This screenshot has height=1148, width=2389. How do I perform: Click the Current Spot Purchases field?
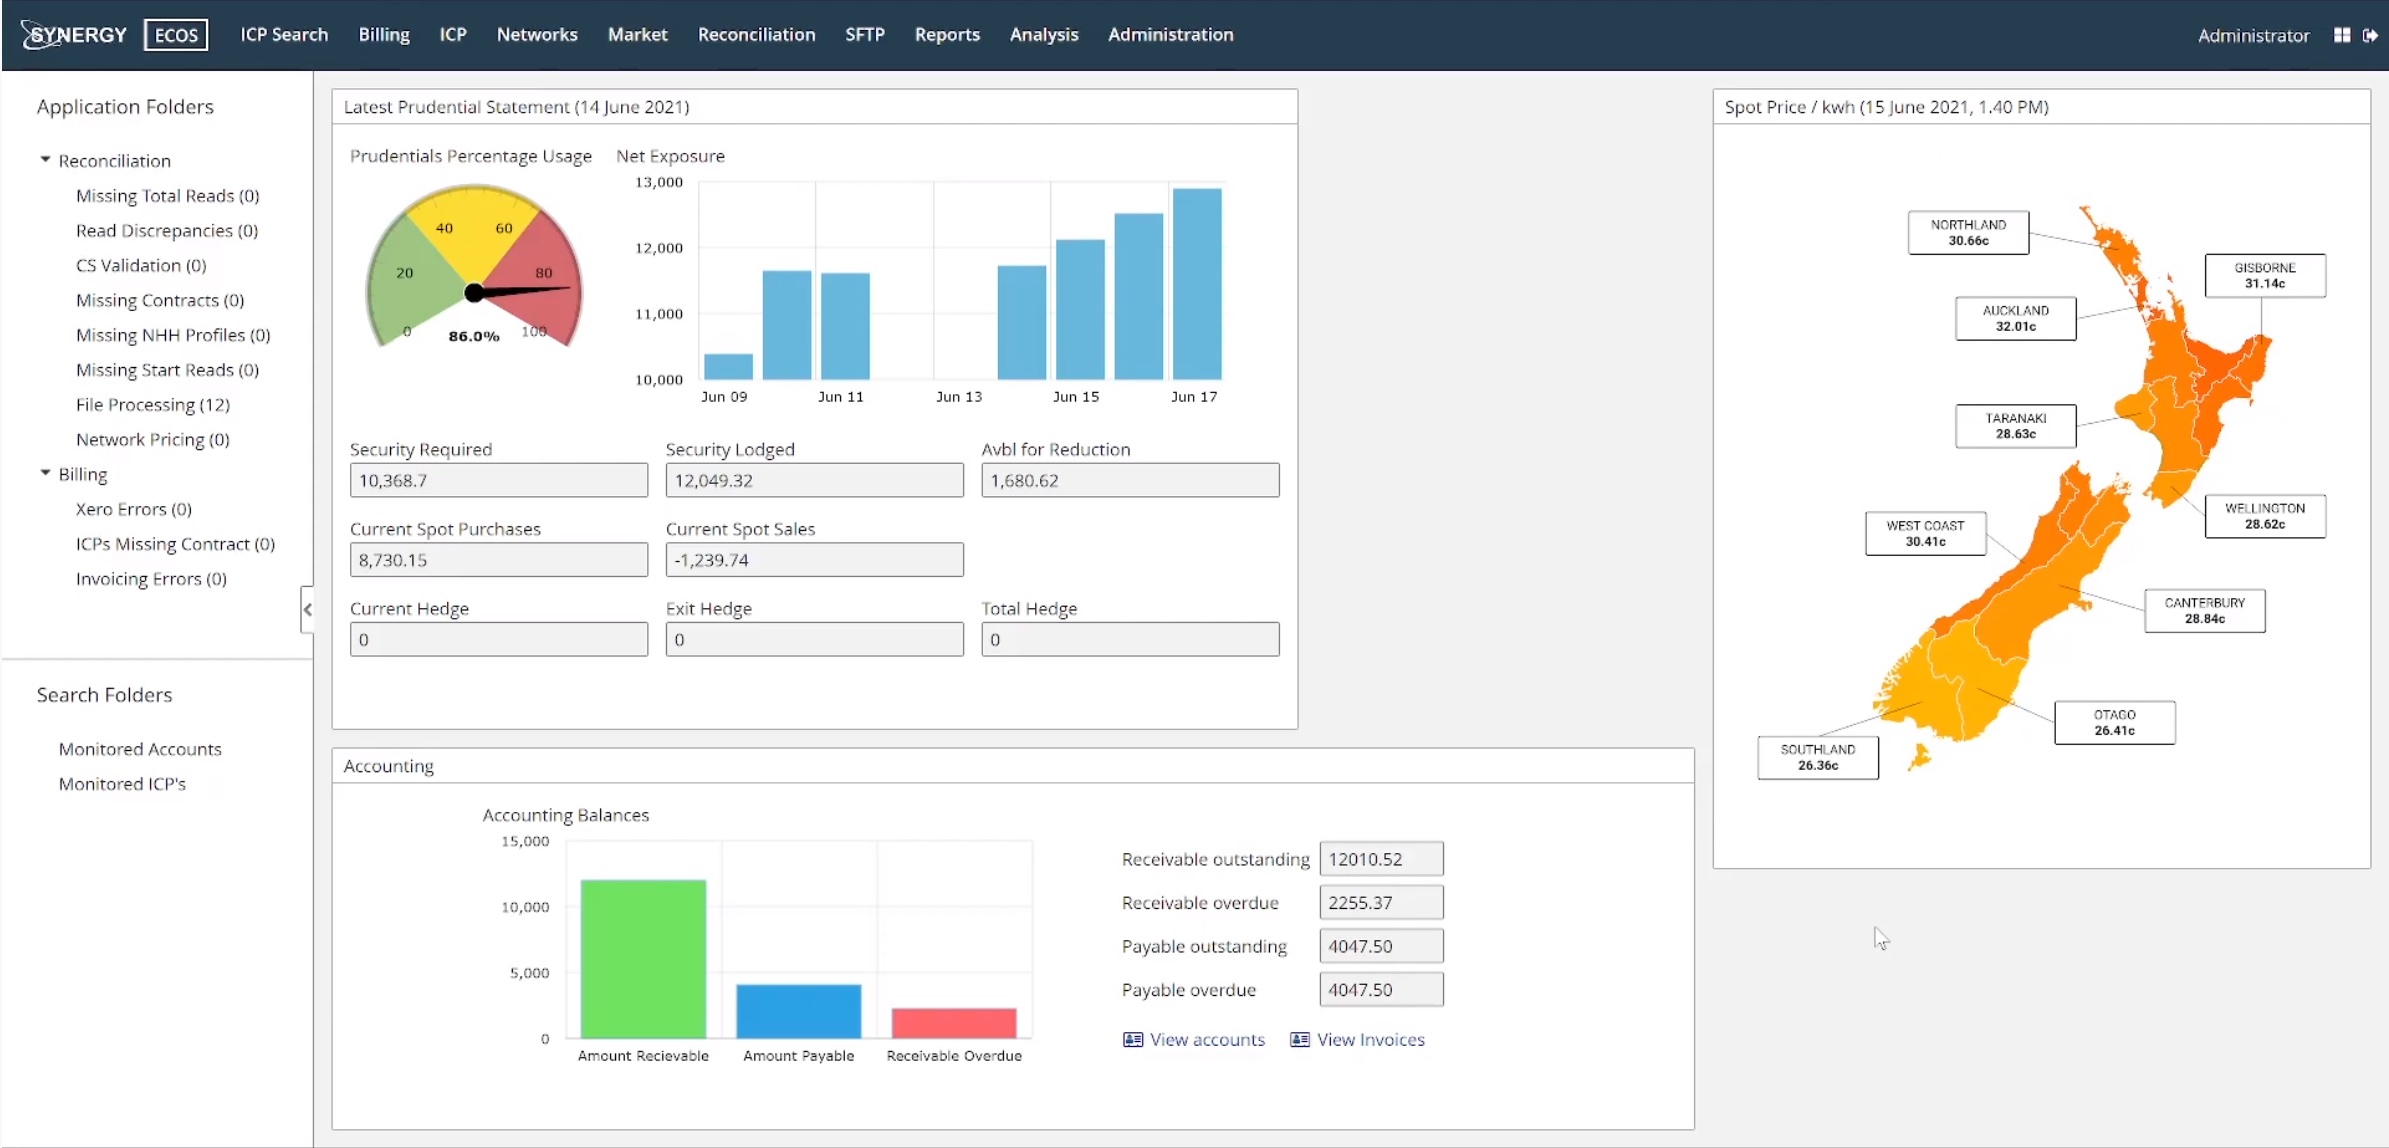(499, 560)
